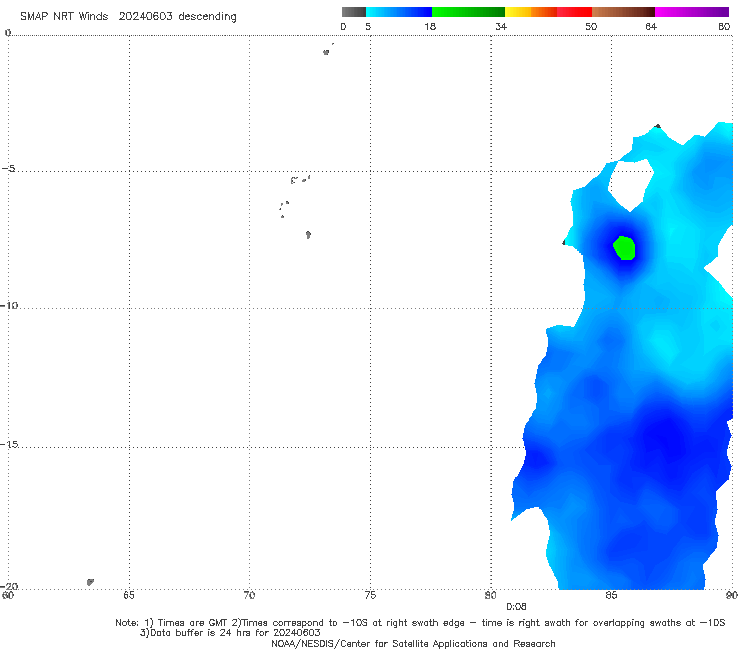Click the color bar label "34"
Screen dimensions: 740x650
[501, 27]
